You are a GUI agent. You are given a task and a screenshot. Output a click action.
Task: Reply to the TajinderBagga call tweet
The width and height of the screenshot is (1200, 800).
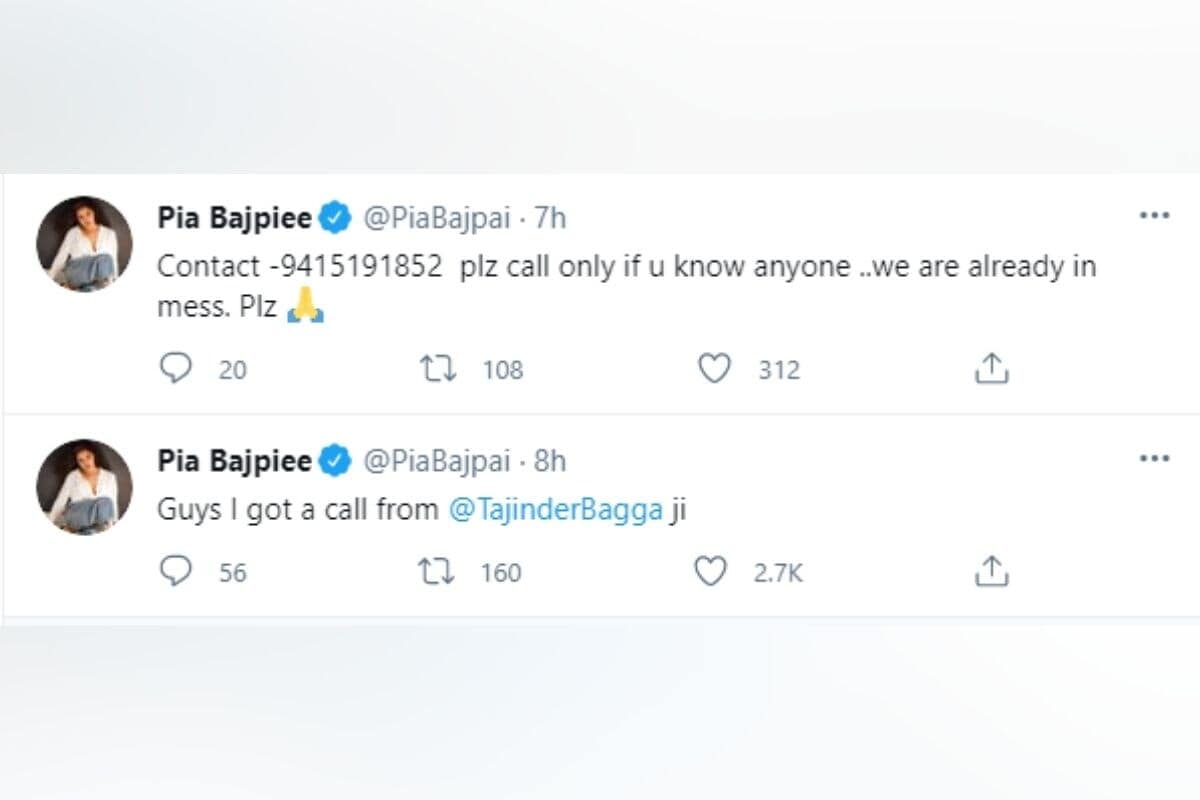point(176,572)
